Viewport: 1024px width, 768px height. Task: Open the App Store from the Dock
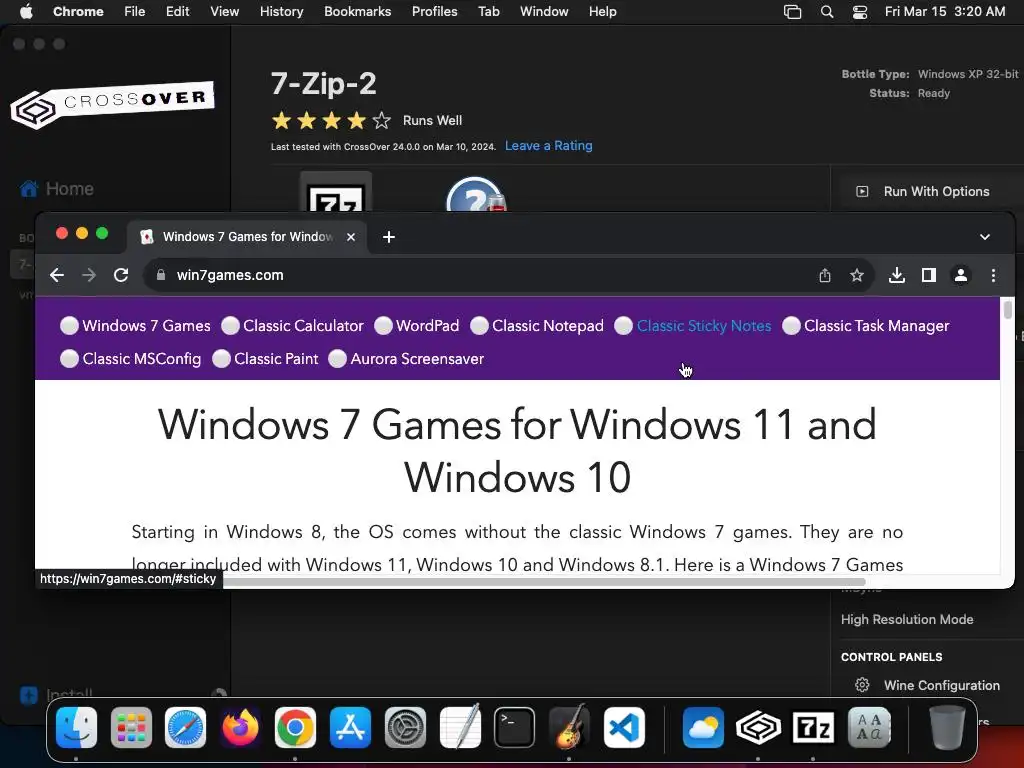[x=350, y=728]
